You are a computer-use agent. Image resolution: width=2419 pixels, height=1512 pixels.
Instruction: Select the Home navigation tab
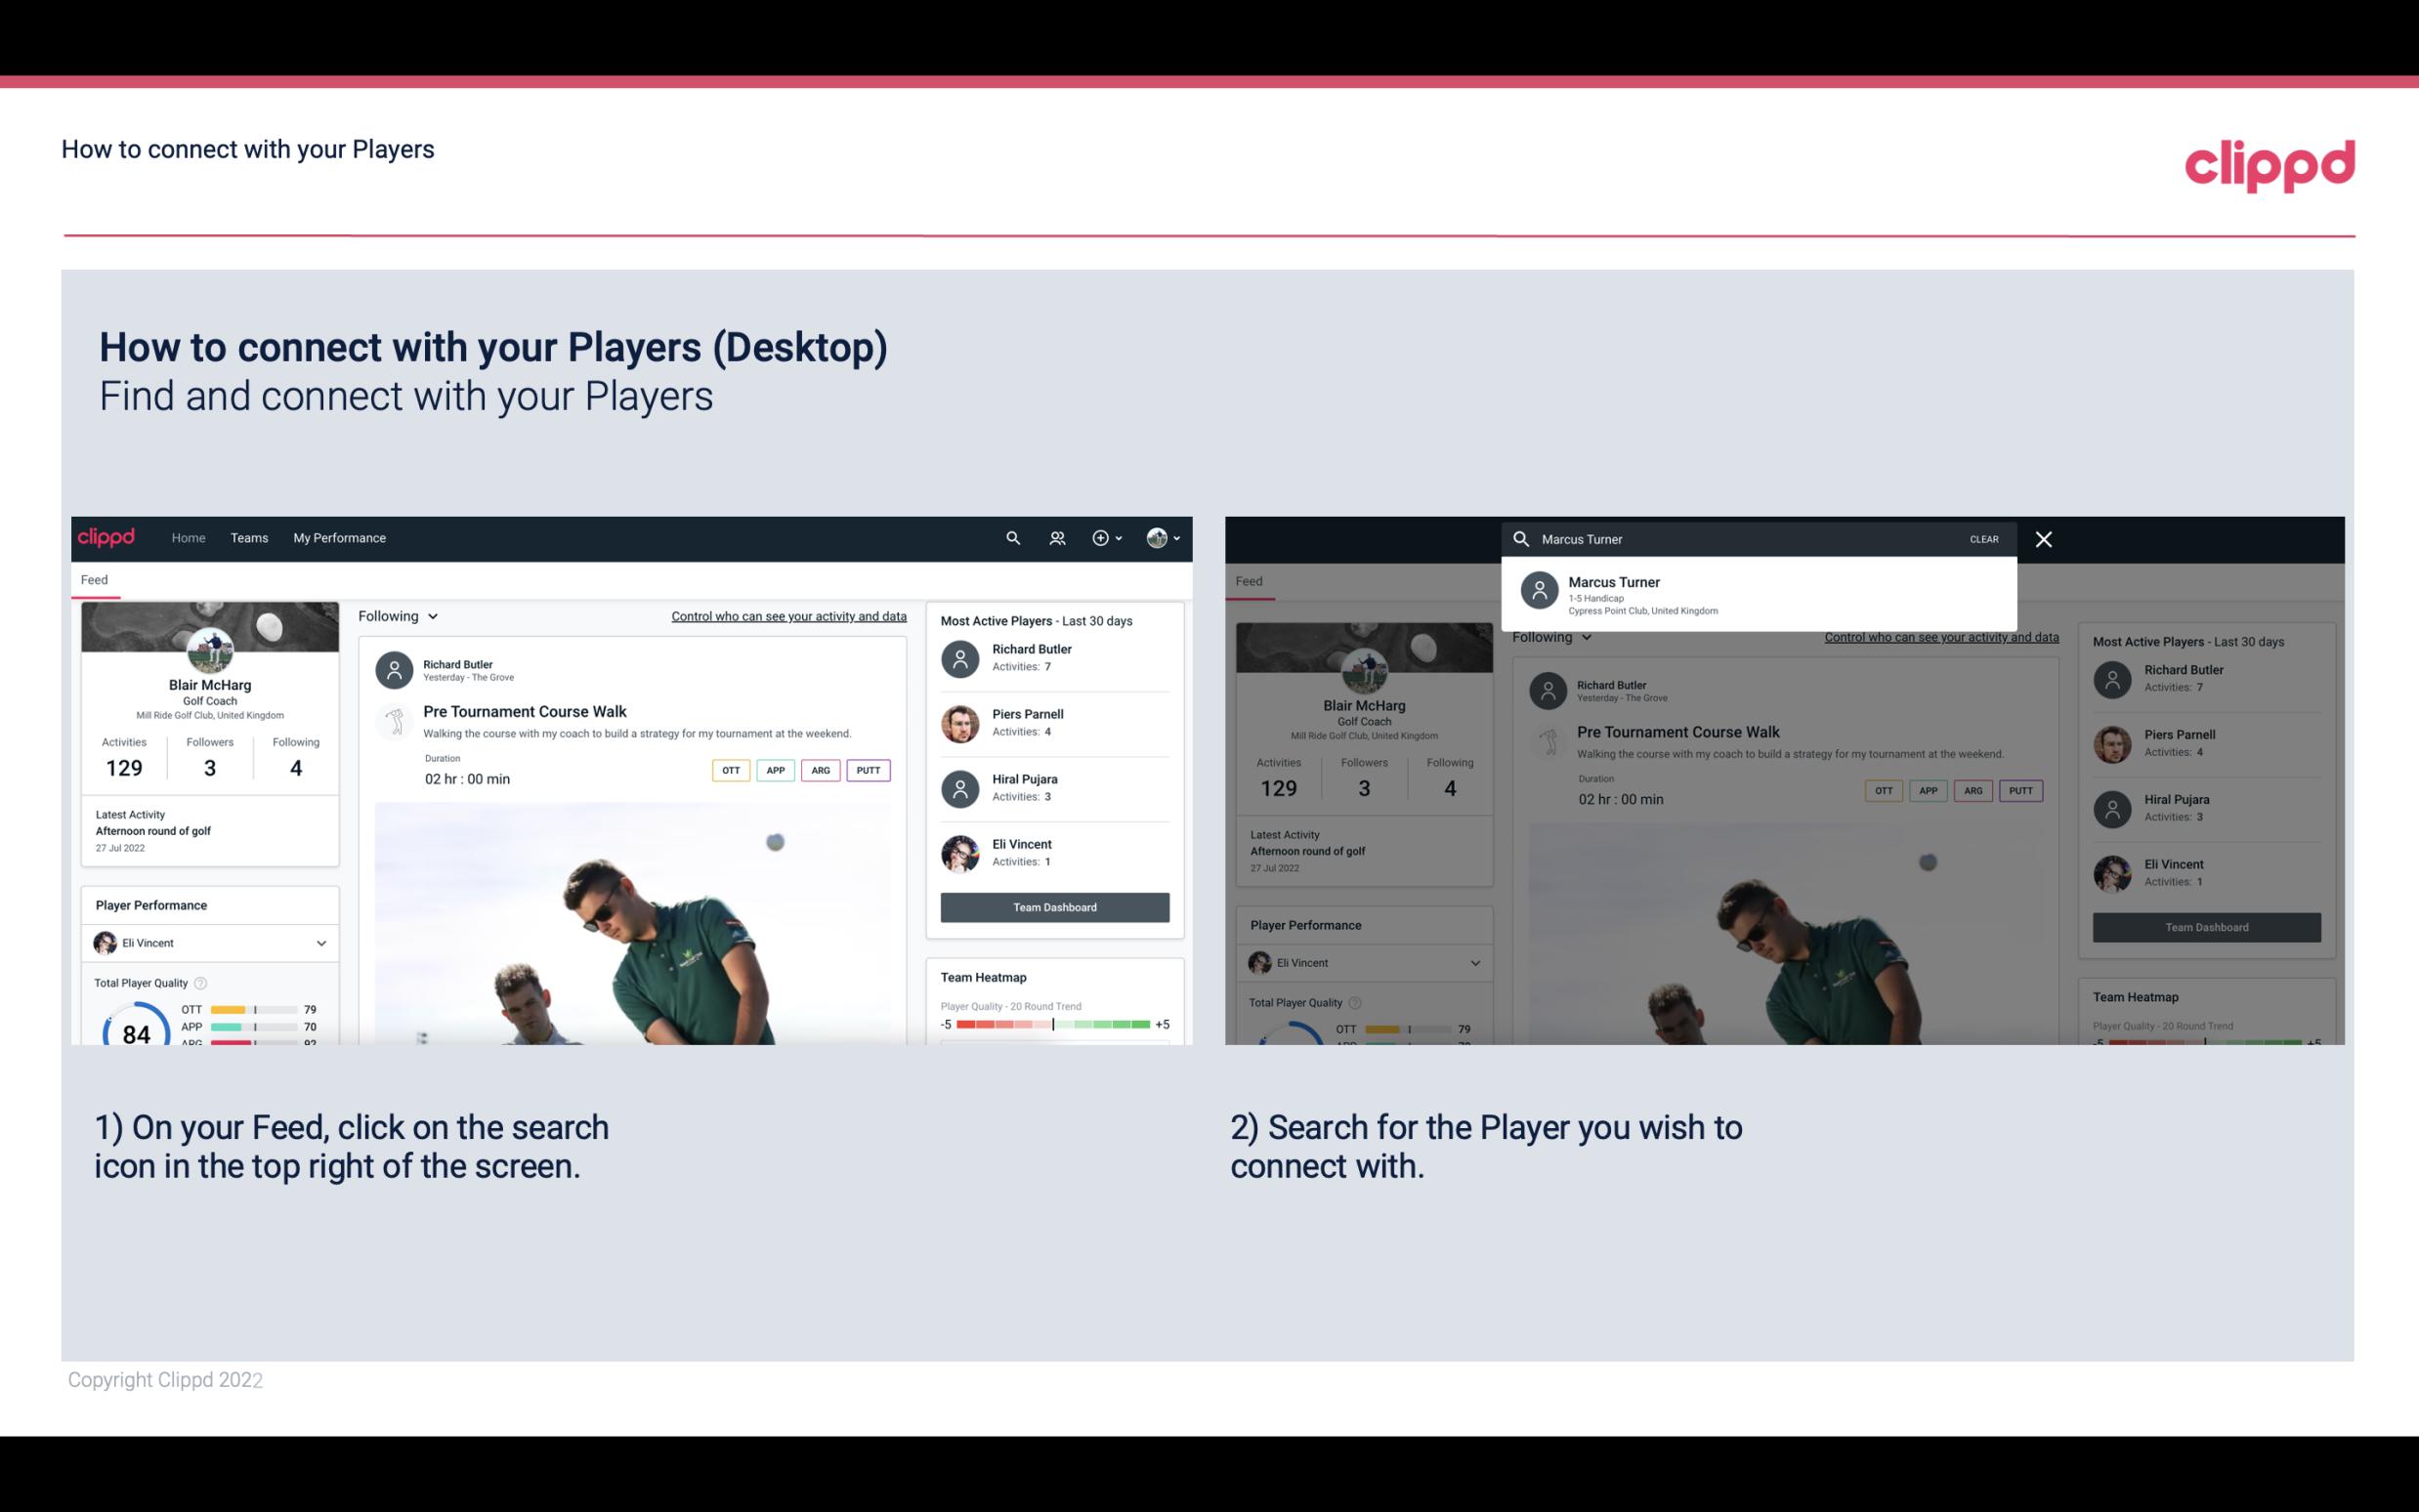[x=187, y=536]
